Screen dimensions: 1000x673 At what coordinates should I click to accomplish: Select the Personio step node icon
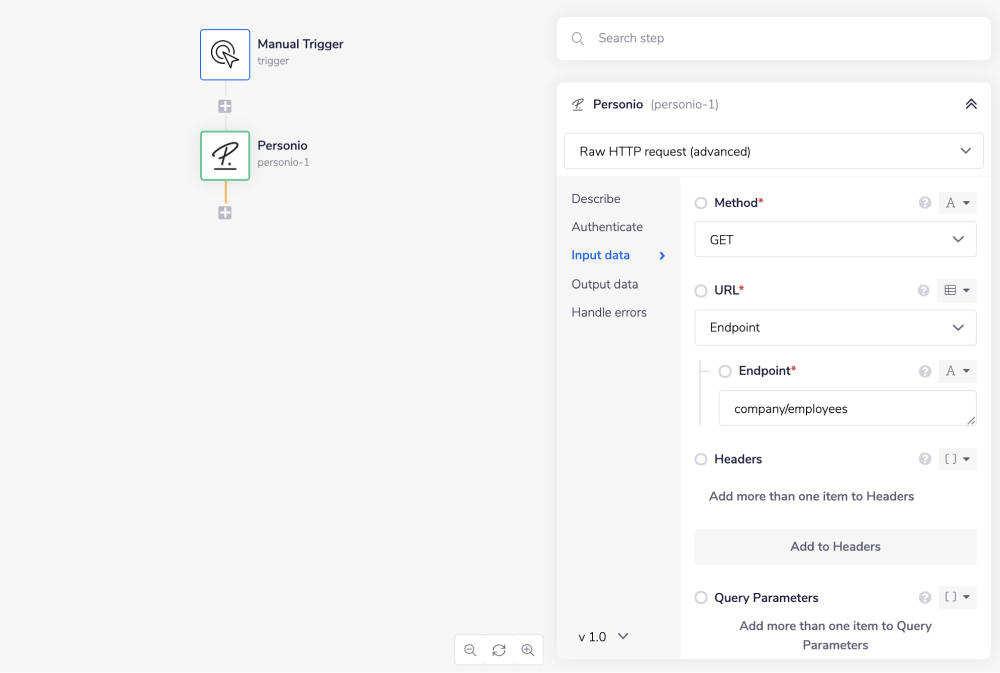225,155
